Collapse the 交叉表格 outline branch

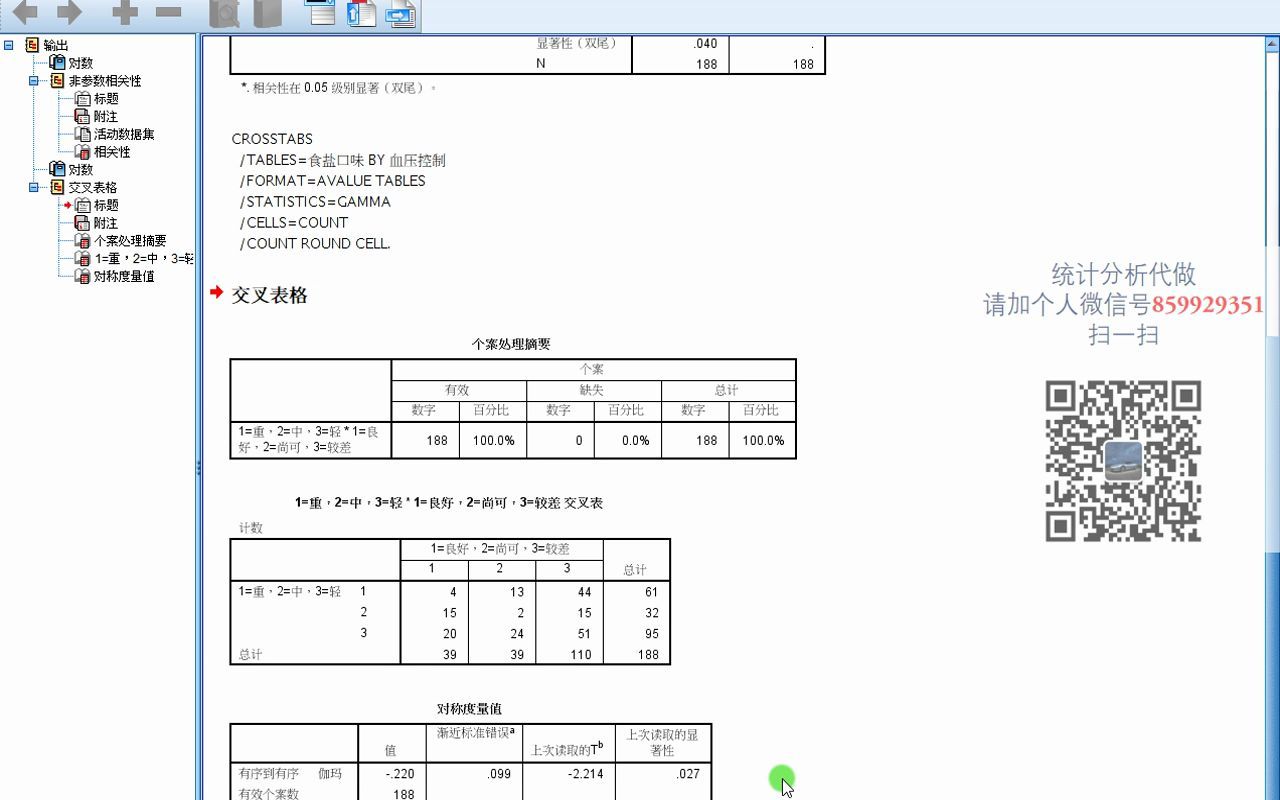tap(33, 187)
